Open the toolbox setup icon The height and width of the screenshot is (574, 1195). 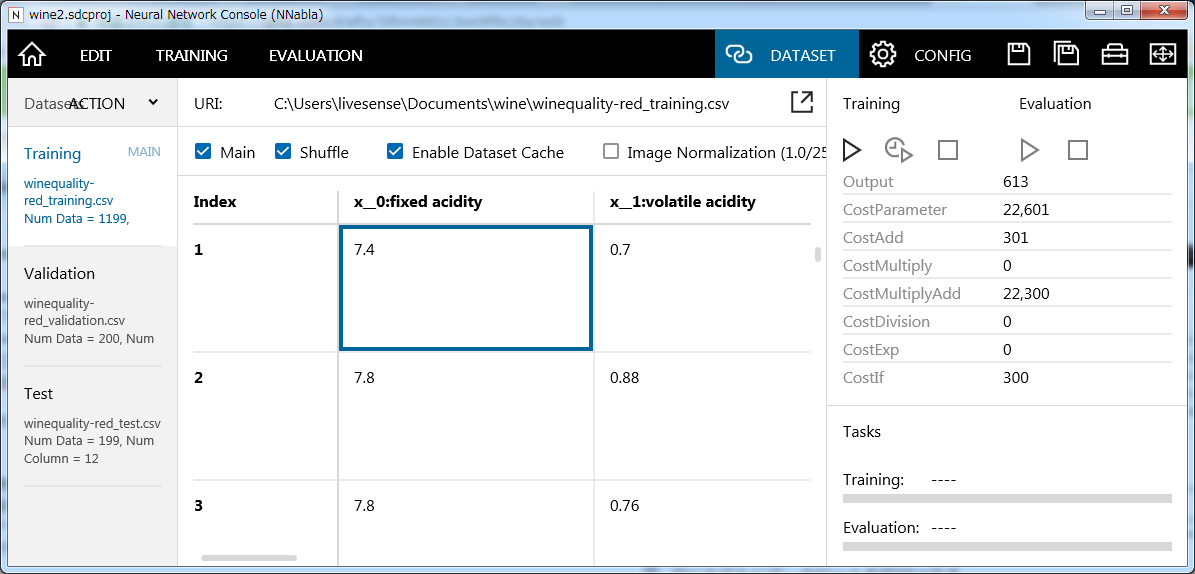[1114, 55]
